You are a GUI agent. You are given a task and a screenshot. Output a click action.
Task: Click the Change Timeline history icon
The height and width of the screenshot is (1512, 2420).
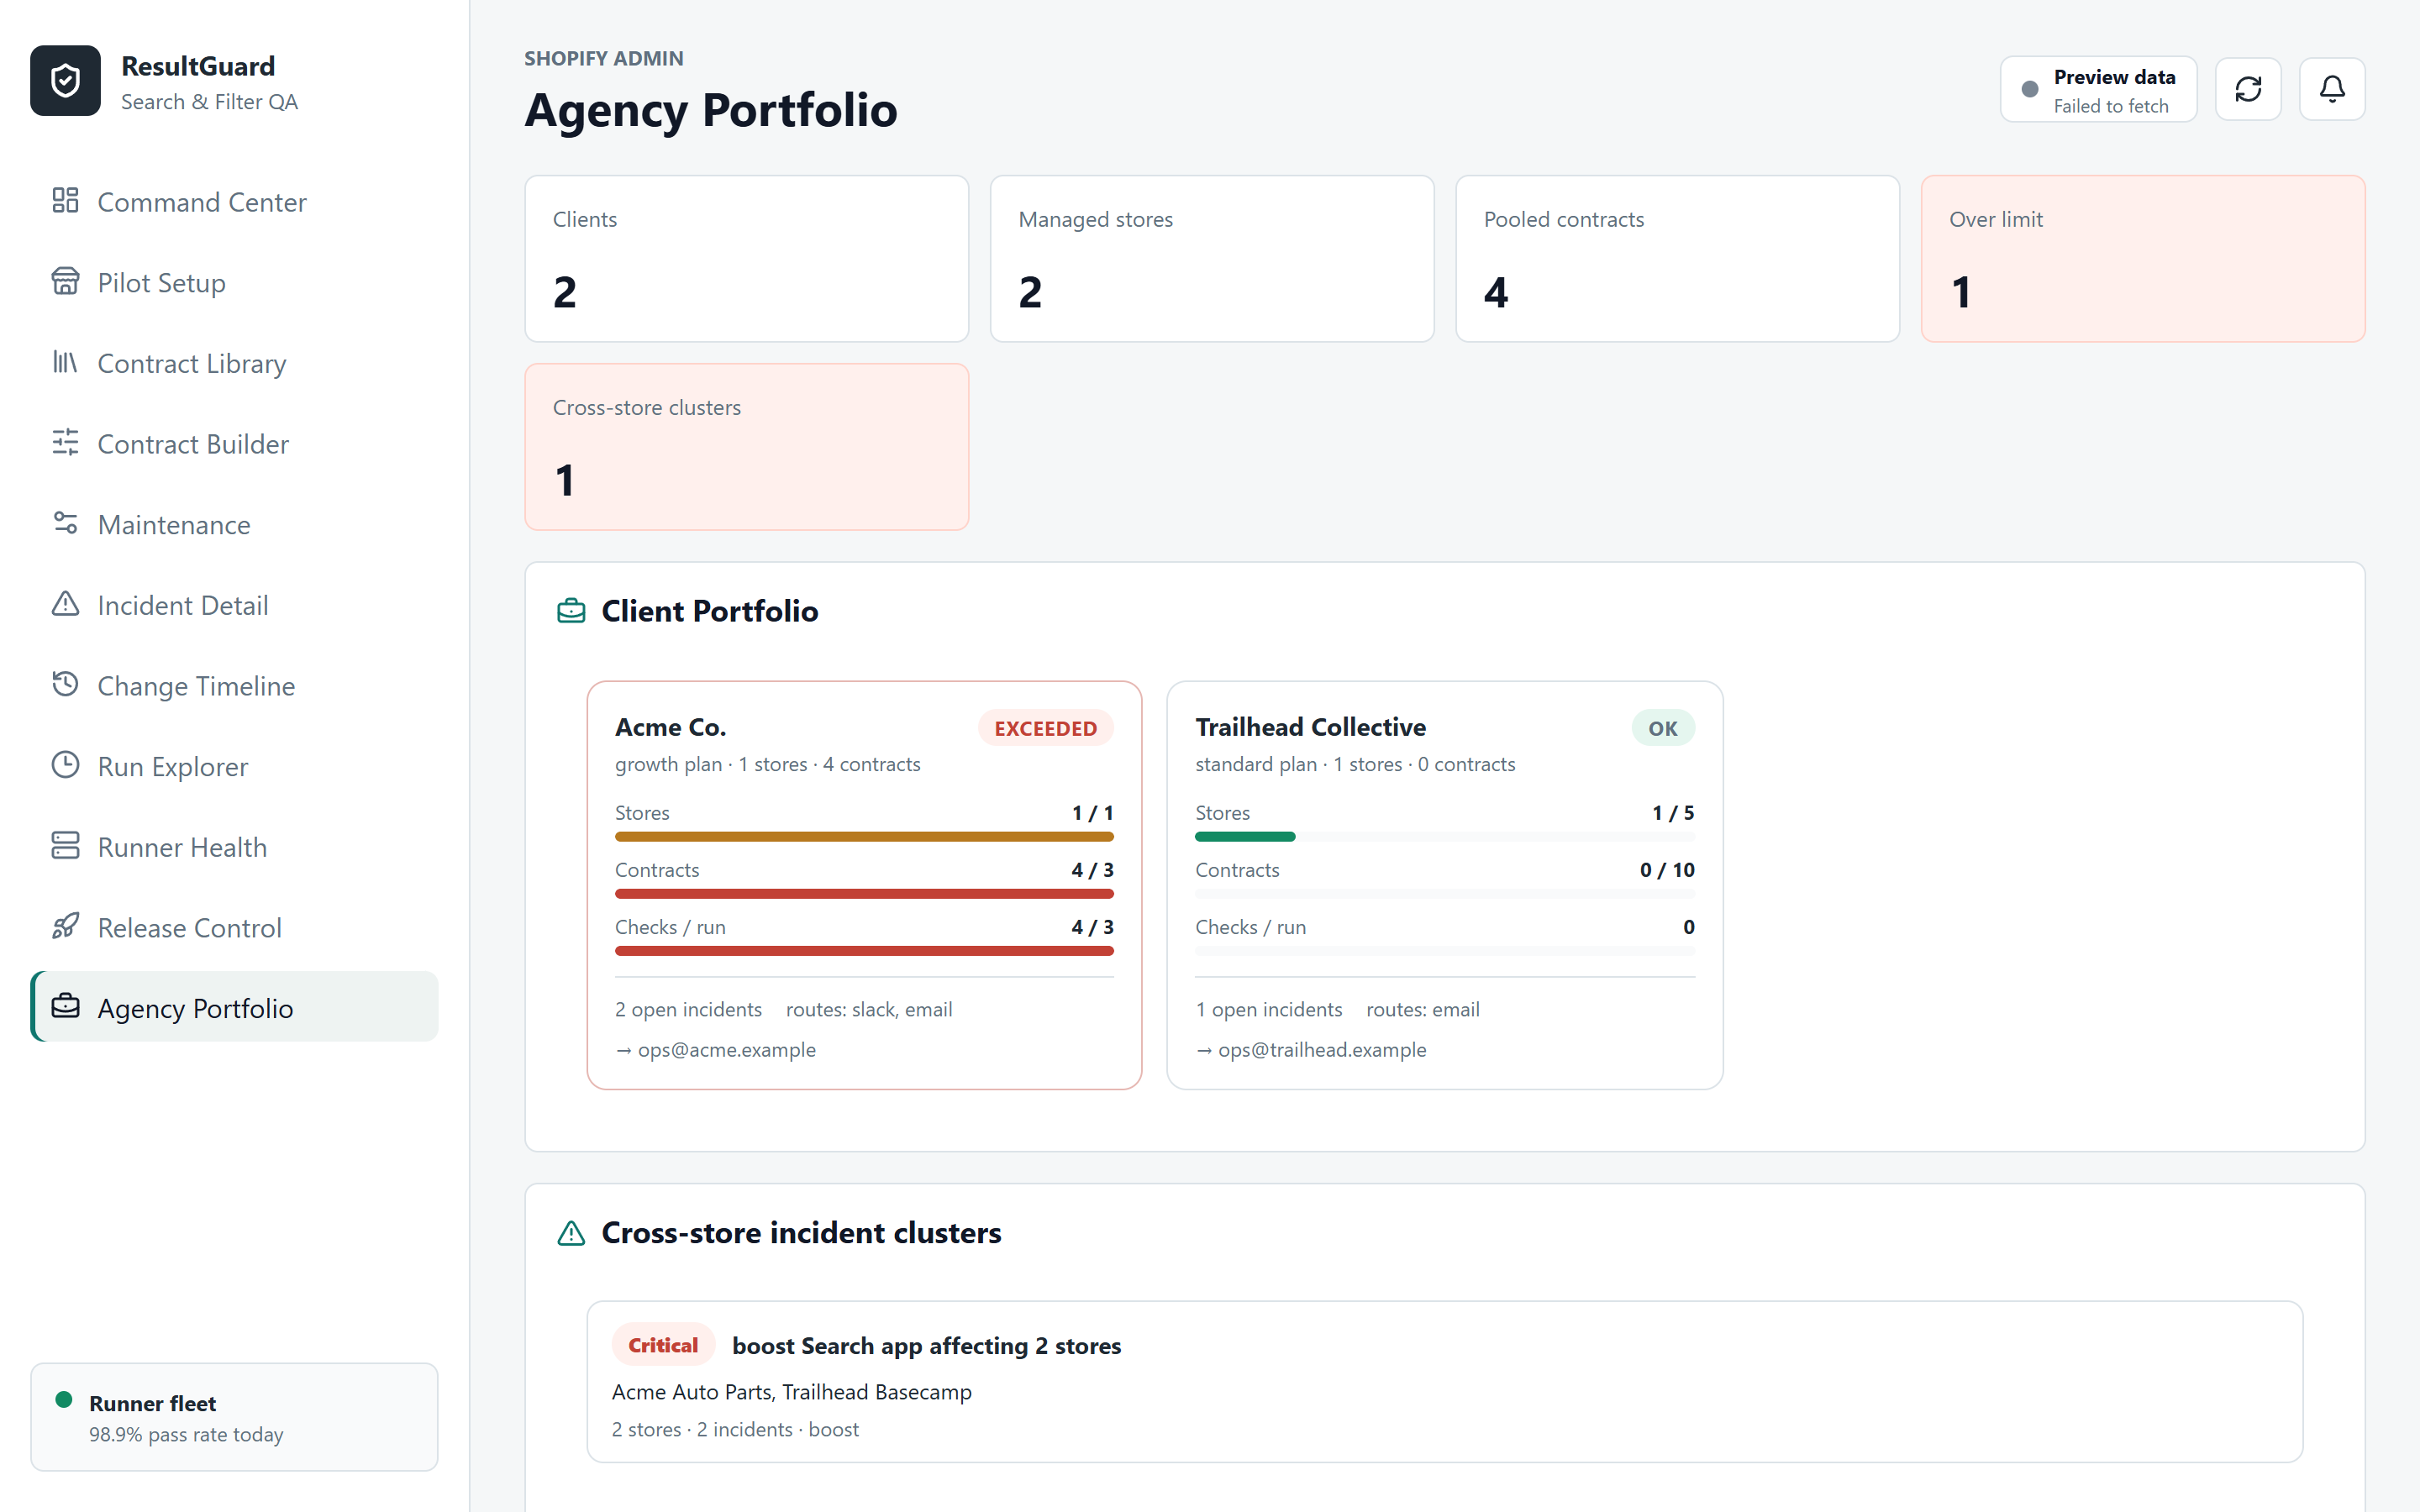pyautogui.click(x=65, y=684)
